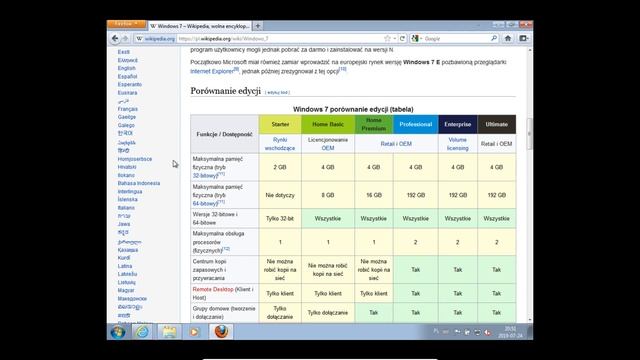Open Rynki wschodzące link under Starter
This screenshot has height=360, width=640.
(x=280, y=144)
